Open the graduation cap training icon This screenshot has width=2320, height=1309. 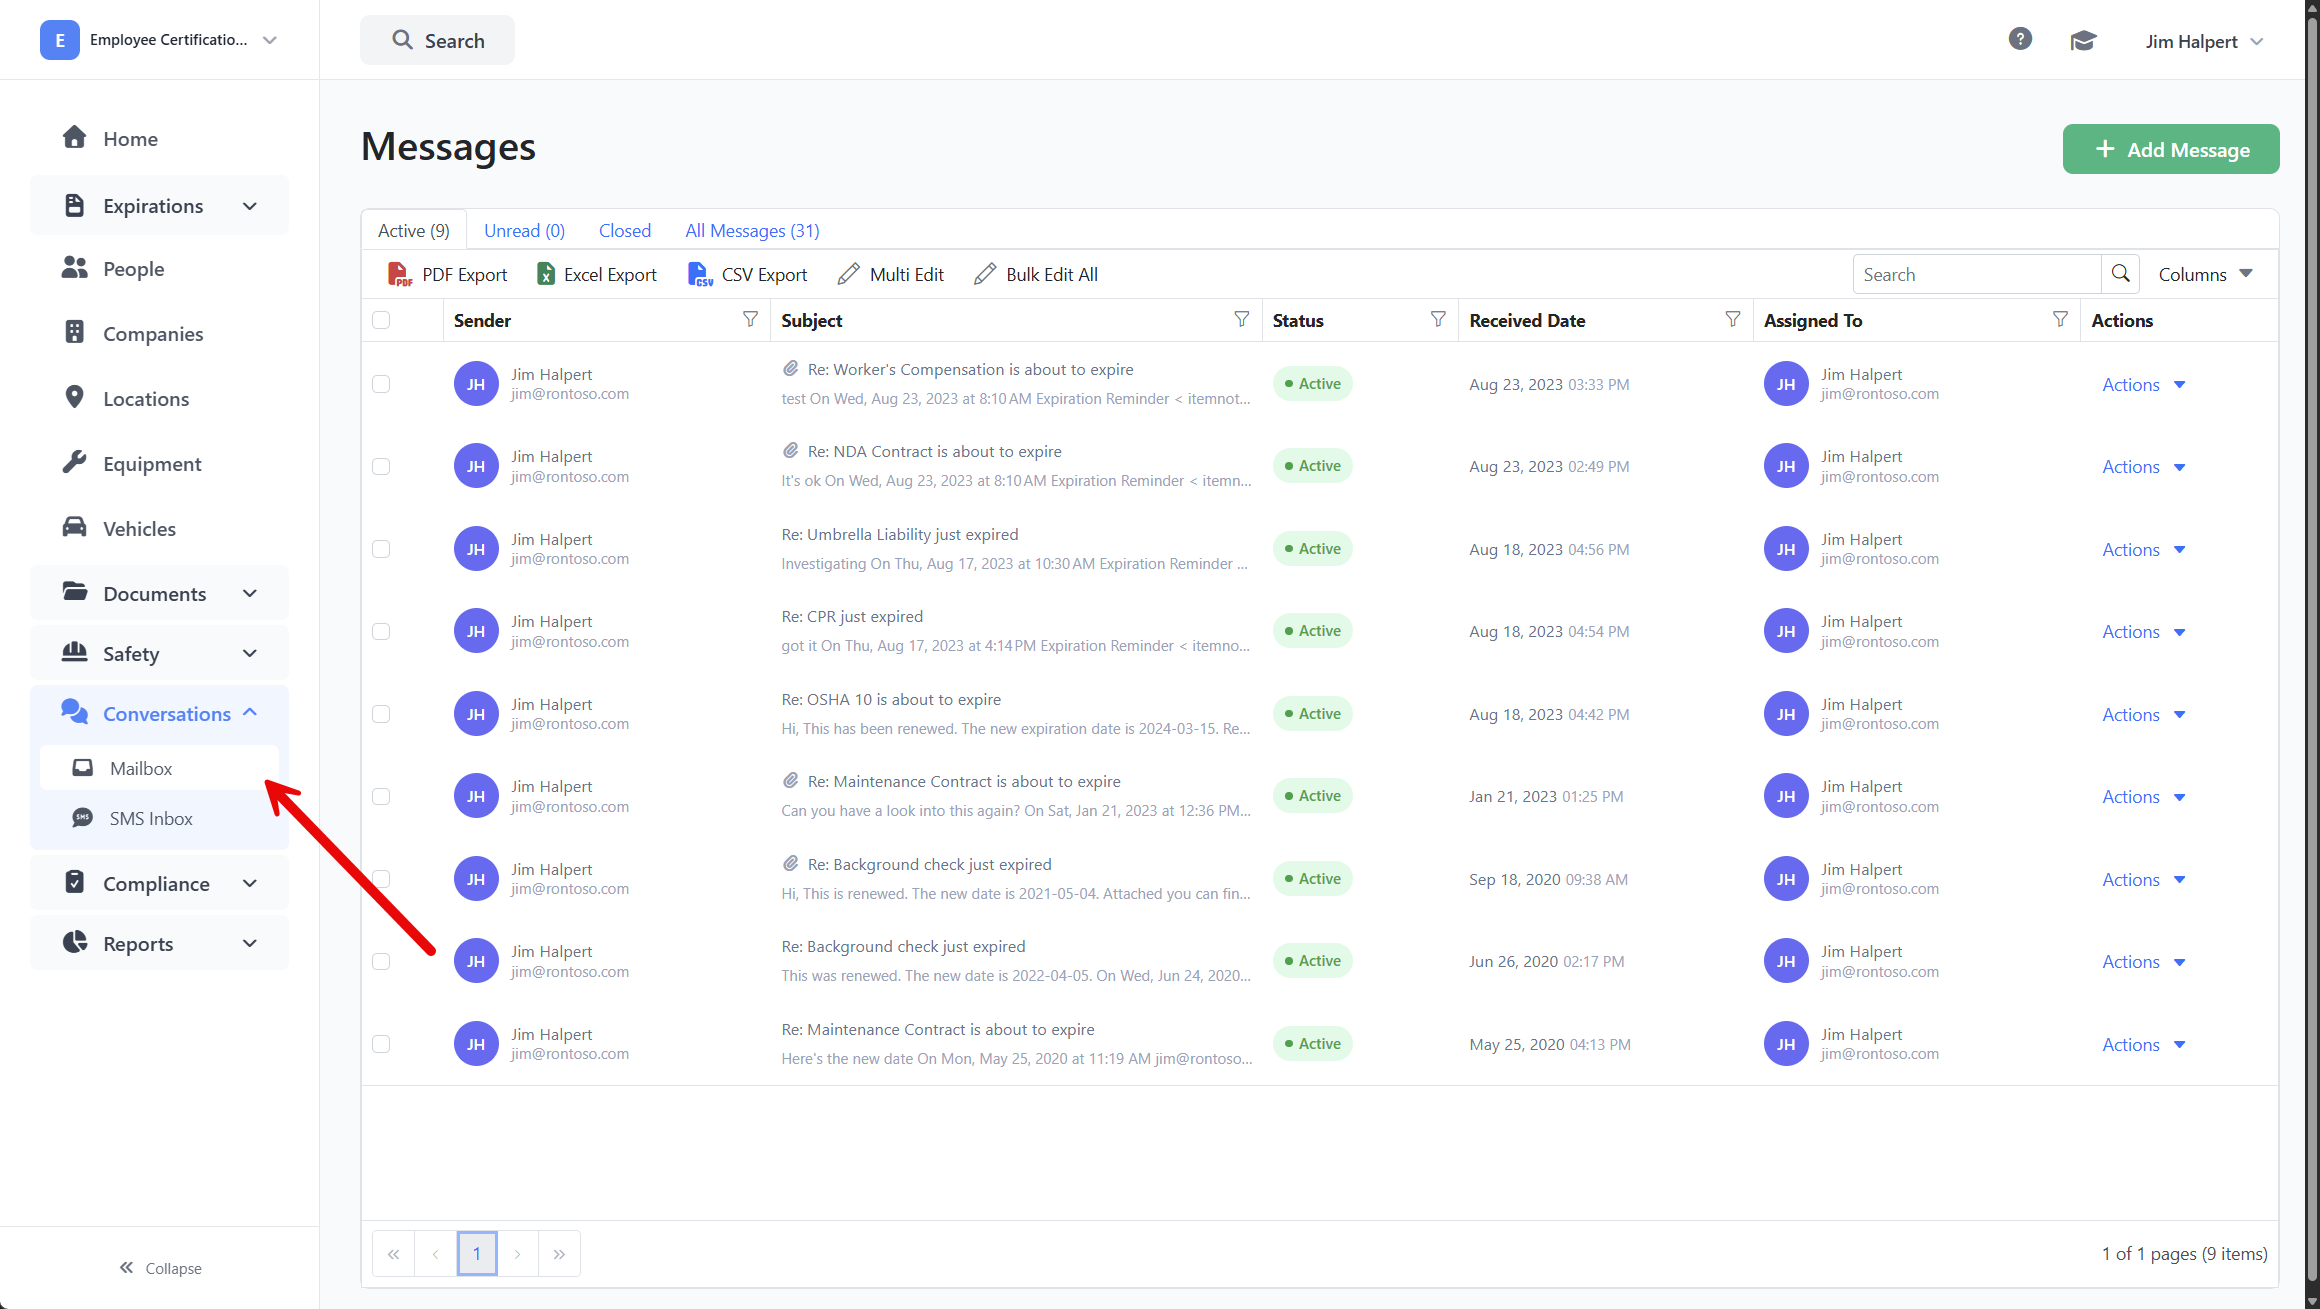pyautogui.click(x=2083, y=41)
